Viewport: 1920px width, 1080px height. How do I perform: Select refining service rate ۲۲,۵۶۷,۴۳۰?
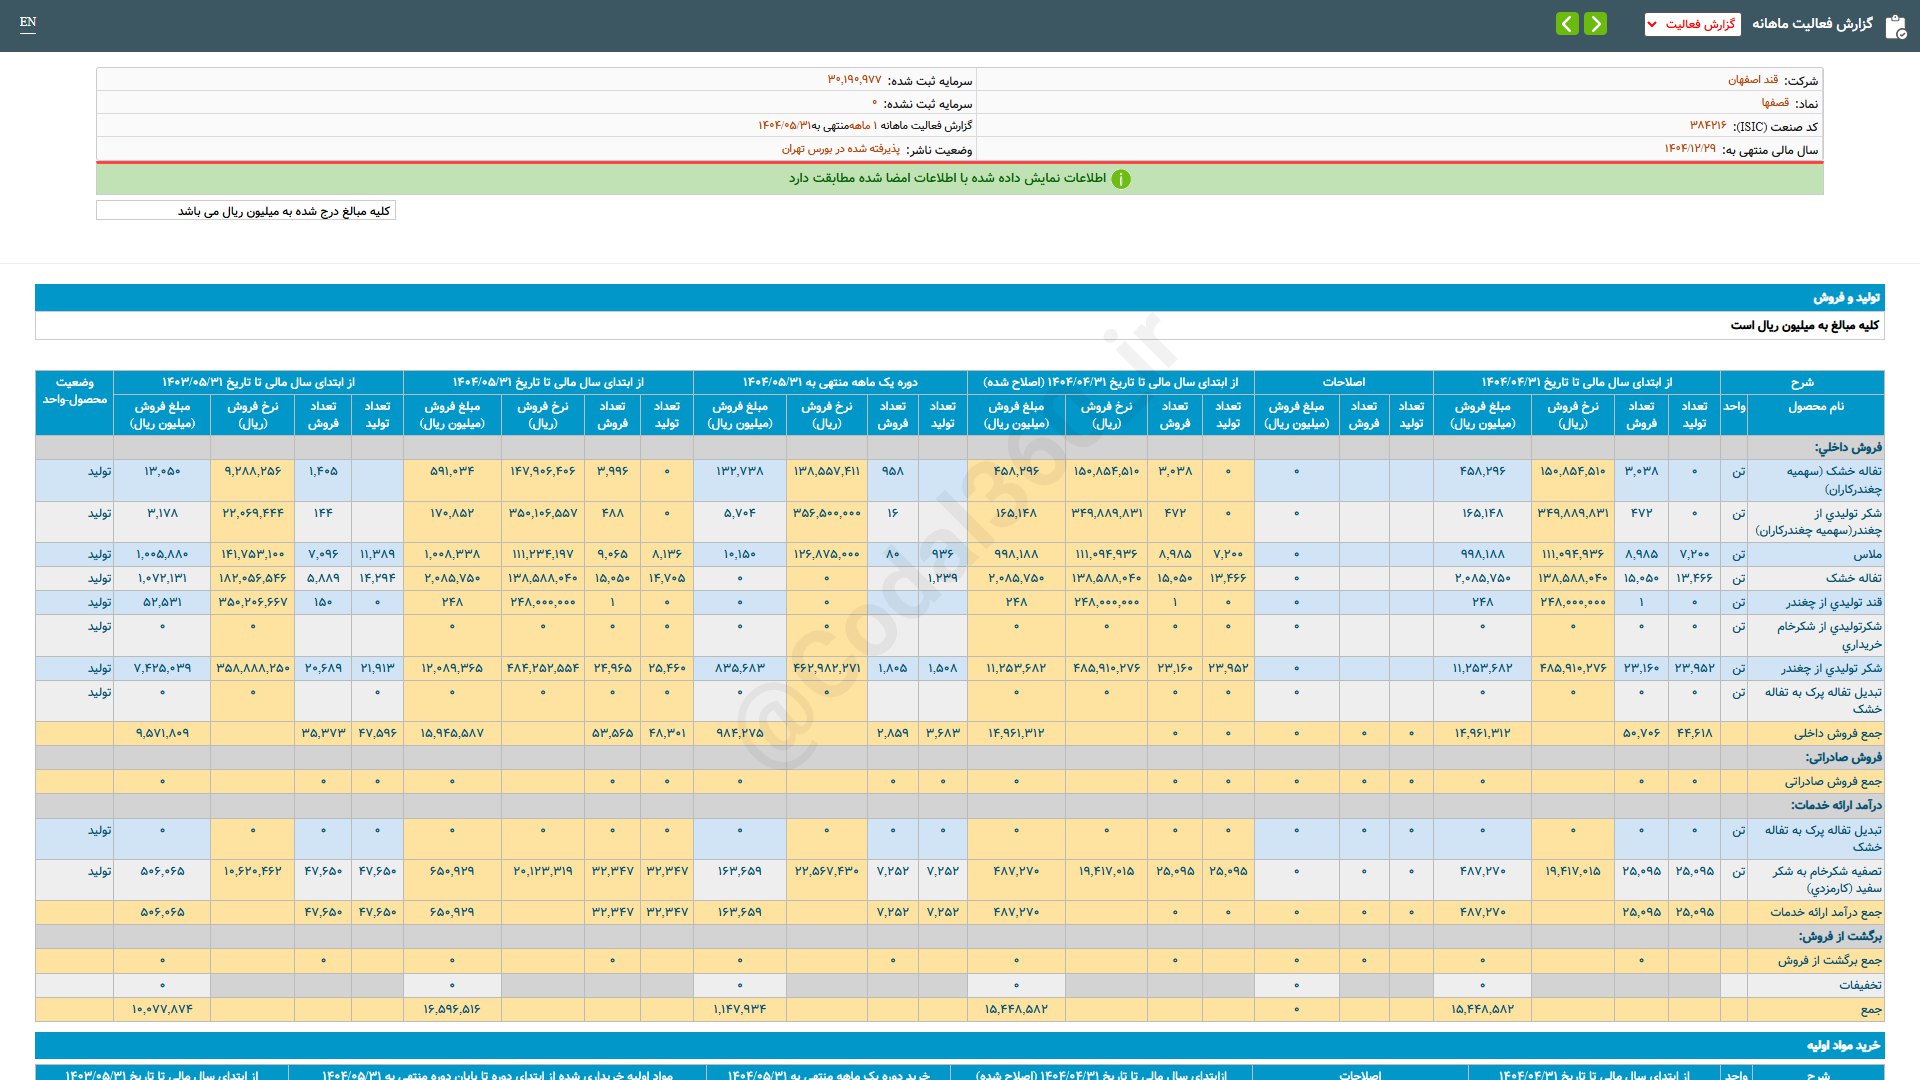826,871
